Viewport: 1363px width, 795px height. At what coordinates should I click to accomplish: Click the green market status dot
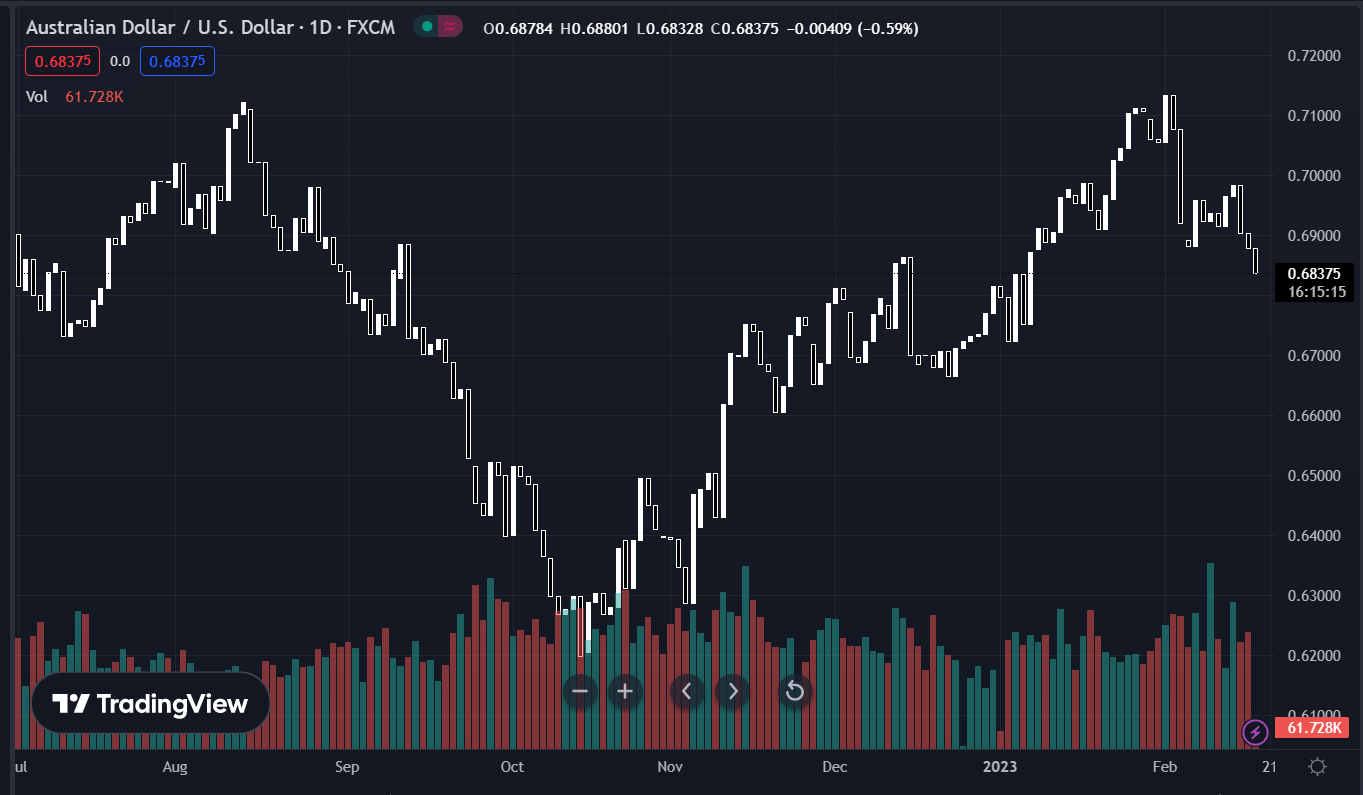[427, 28]
